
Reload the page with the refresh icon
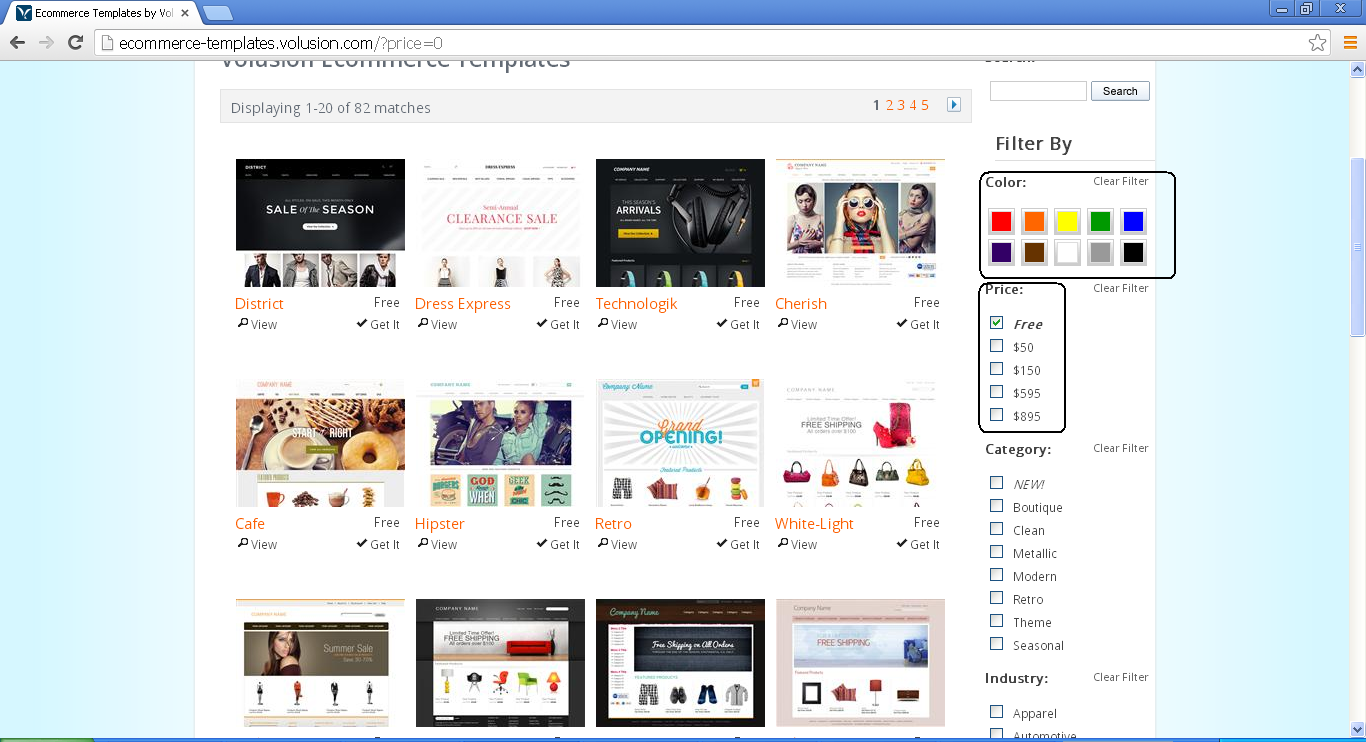75,42
